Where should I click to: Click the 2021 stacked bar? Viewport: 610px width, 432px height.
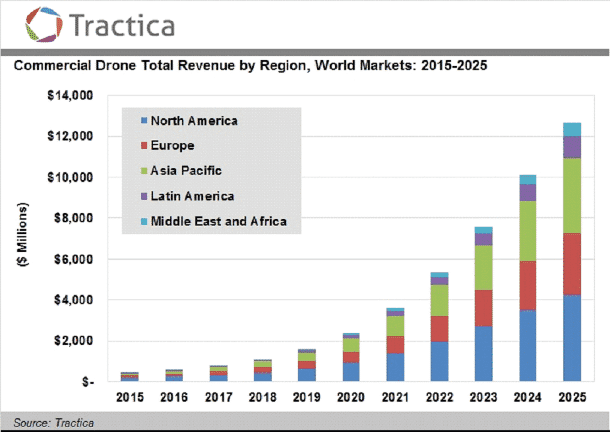395,345
